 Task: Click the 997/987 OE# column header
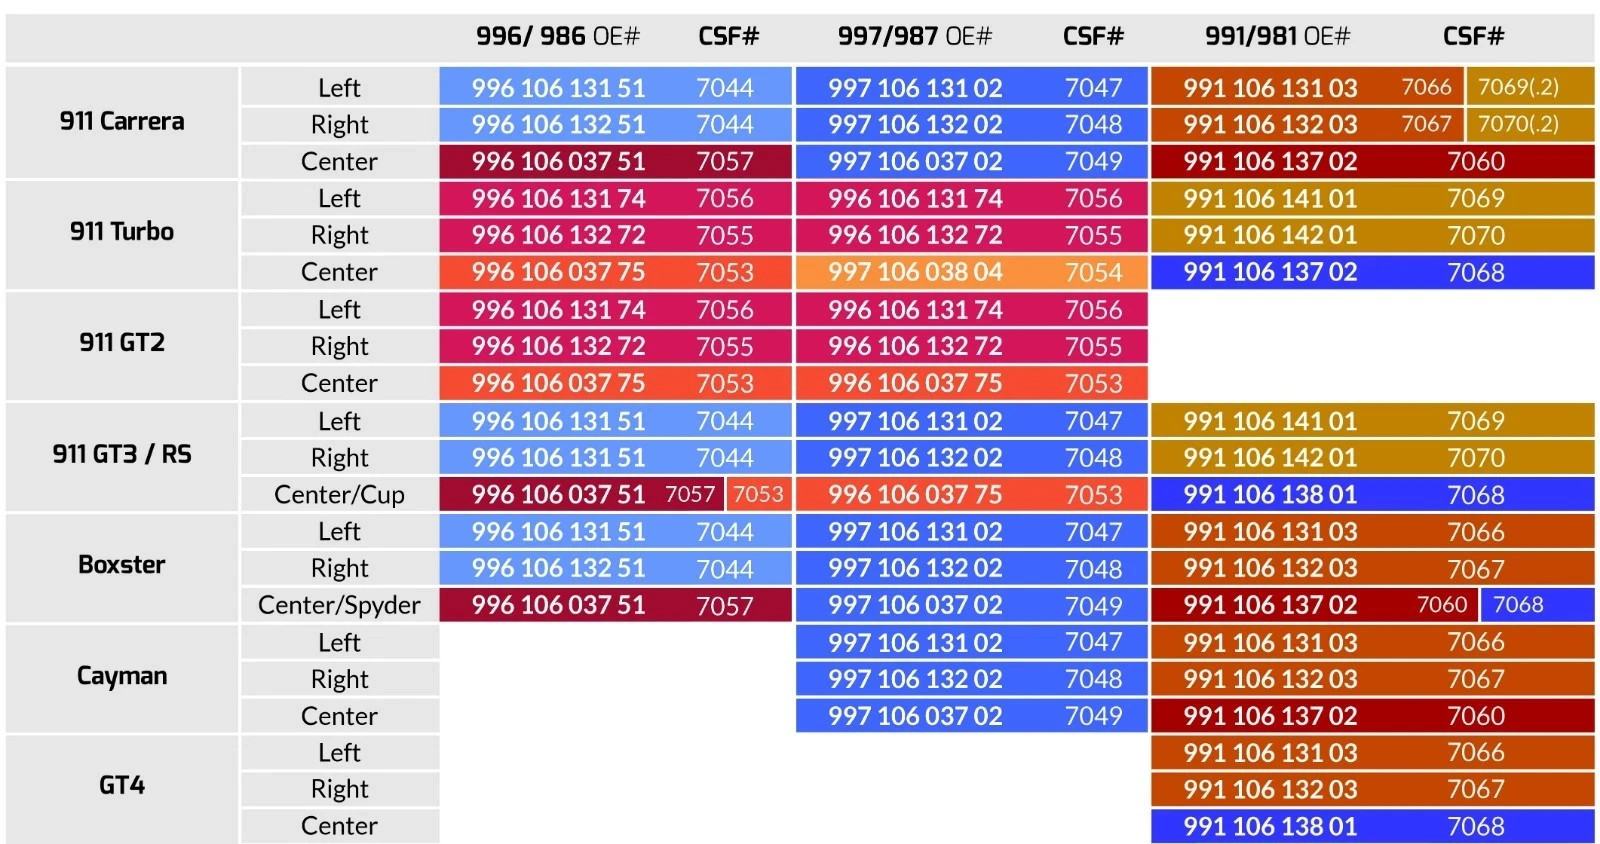pos(914,37)
